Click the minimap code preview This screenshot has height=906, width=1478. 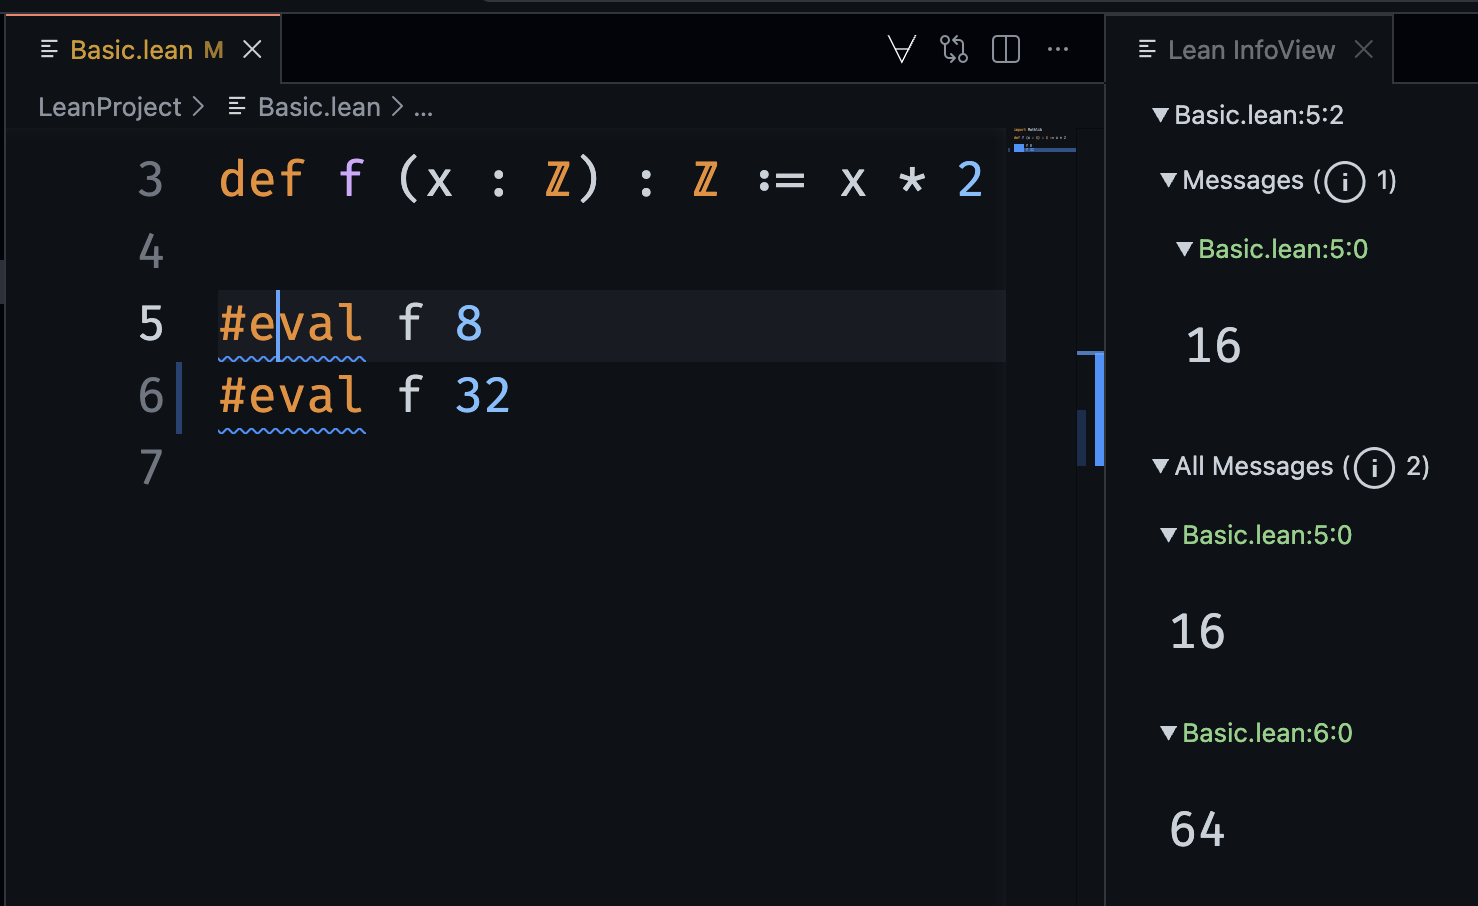(x=1040, y=139)
